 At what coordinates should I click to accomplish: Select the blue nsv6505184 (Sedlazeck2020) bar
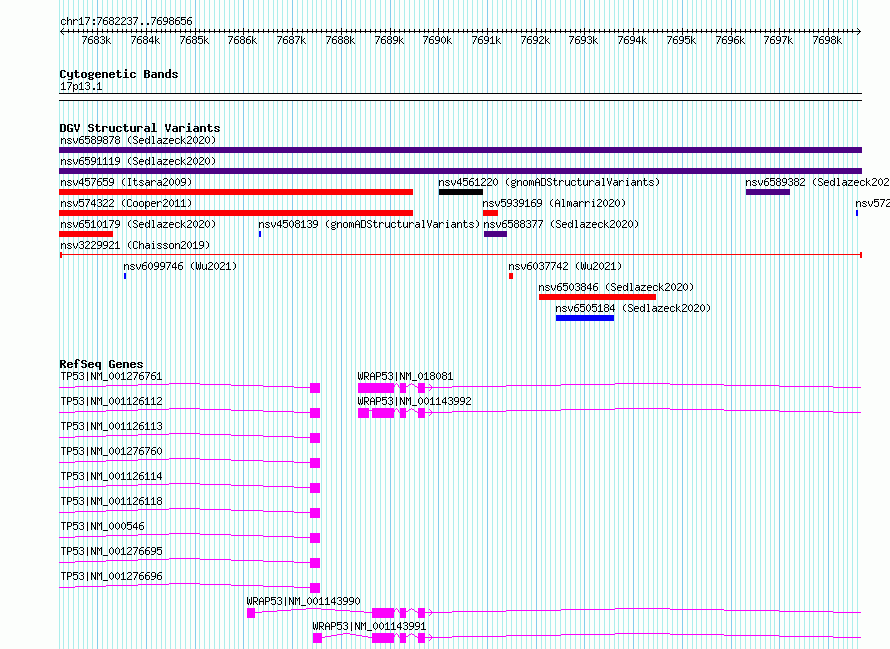[x=585, y=318]
